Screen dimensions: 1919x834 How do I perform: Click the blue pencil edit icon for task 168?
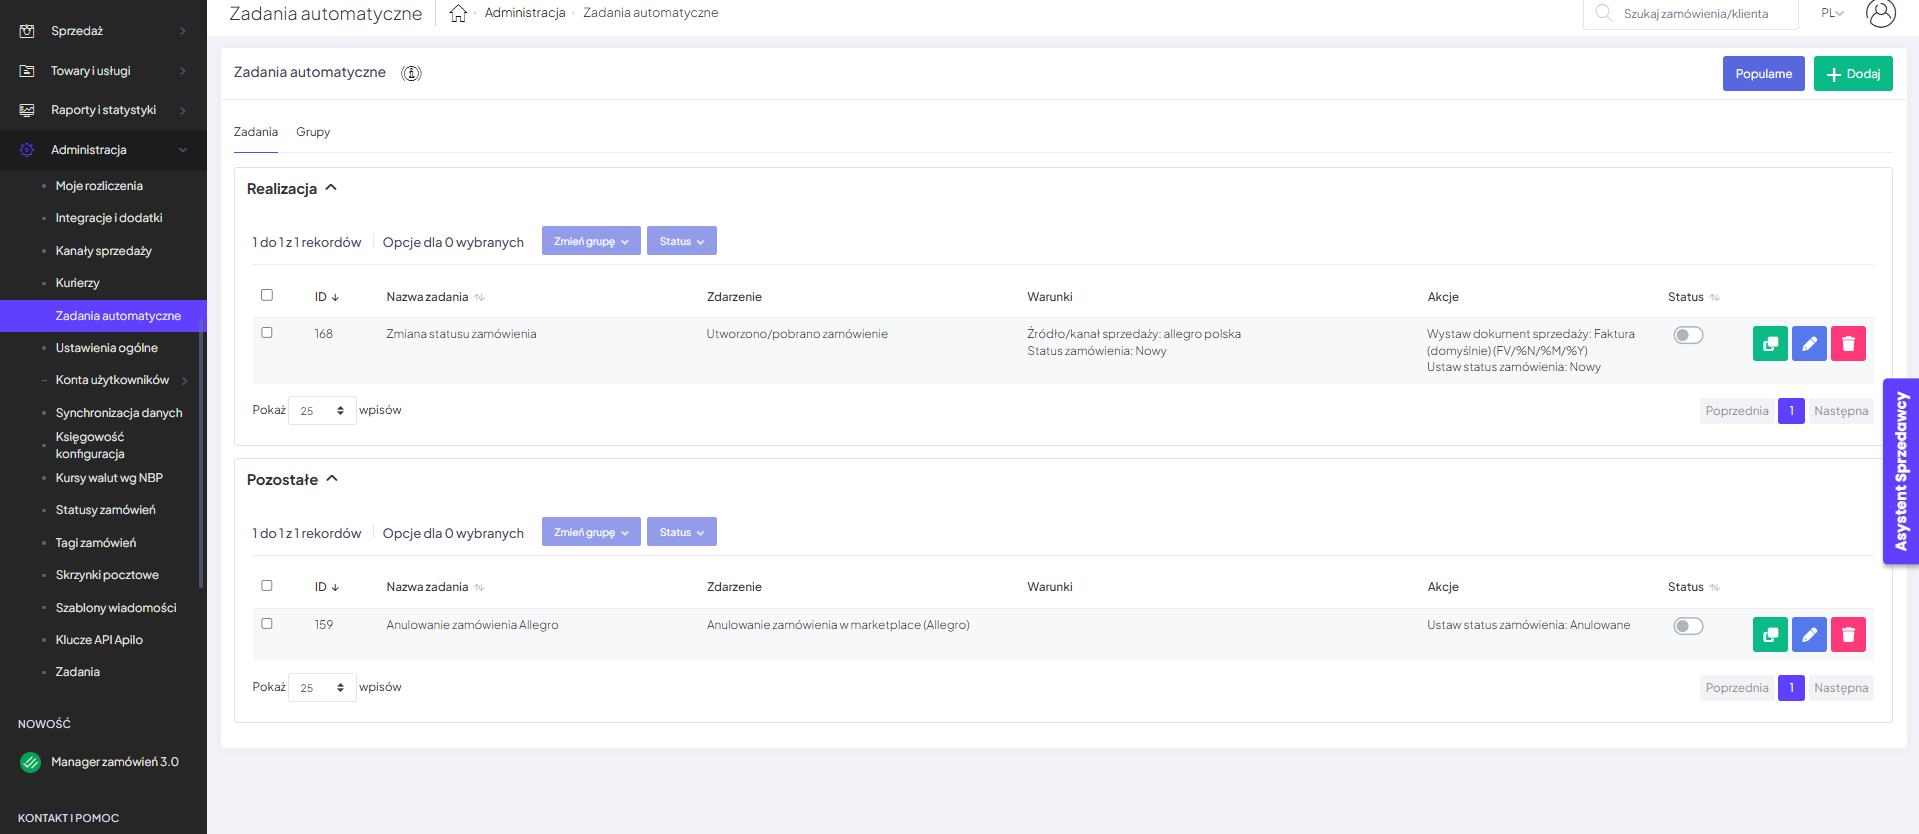[x=1809, y=344]
